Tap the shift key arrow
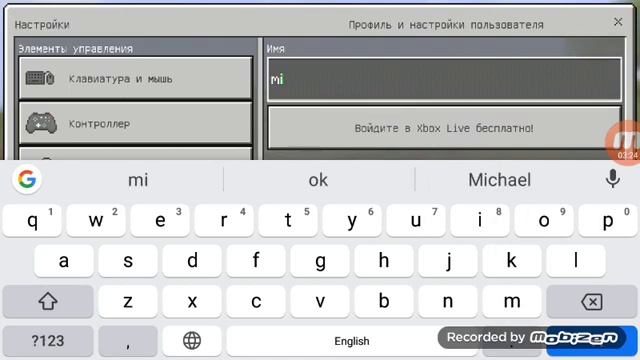Screen dimensions: 640x360 [48, 302]
